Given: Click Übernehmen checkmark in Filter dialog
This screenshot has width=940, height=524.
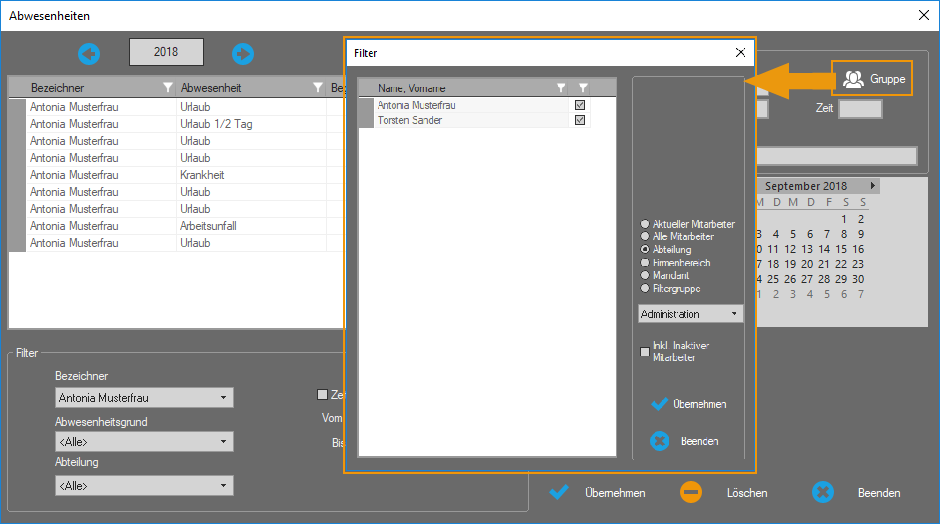Looking at the screenshot, I should point(659,404).
